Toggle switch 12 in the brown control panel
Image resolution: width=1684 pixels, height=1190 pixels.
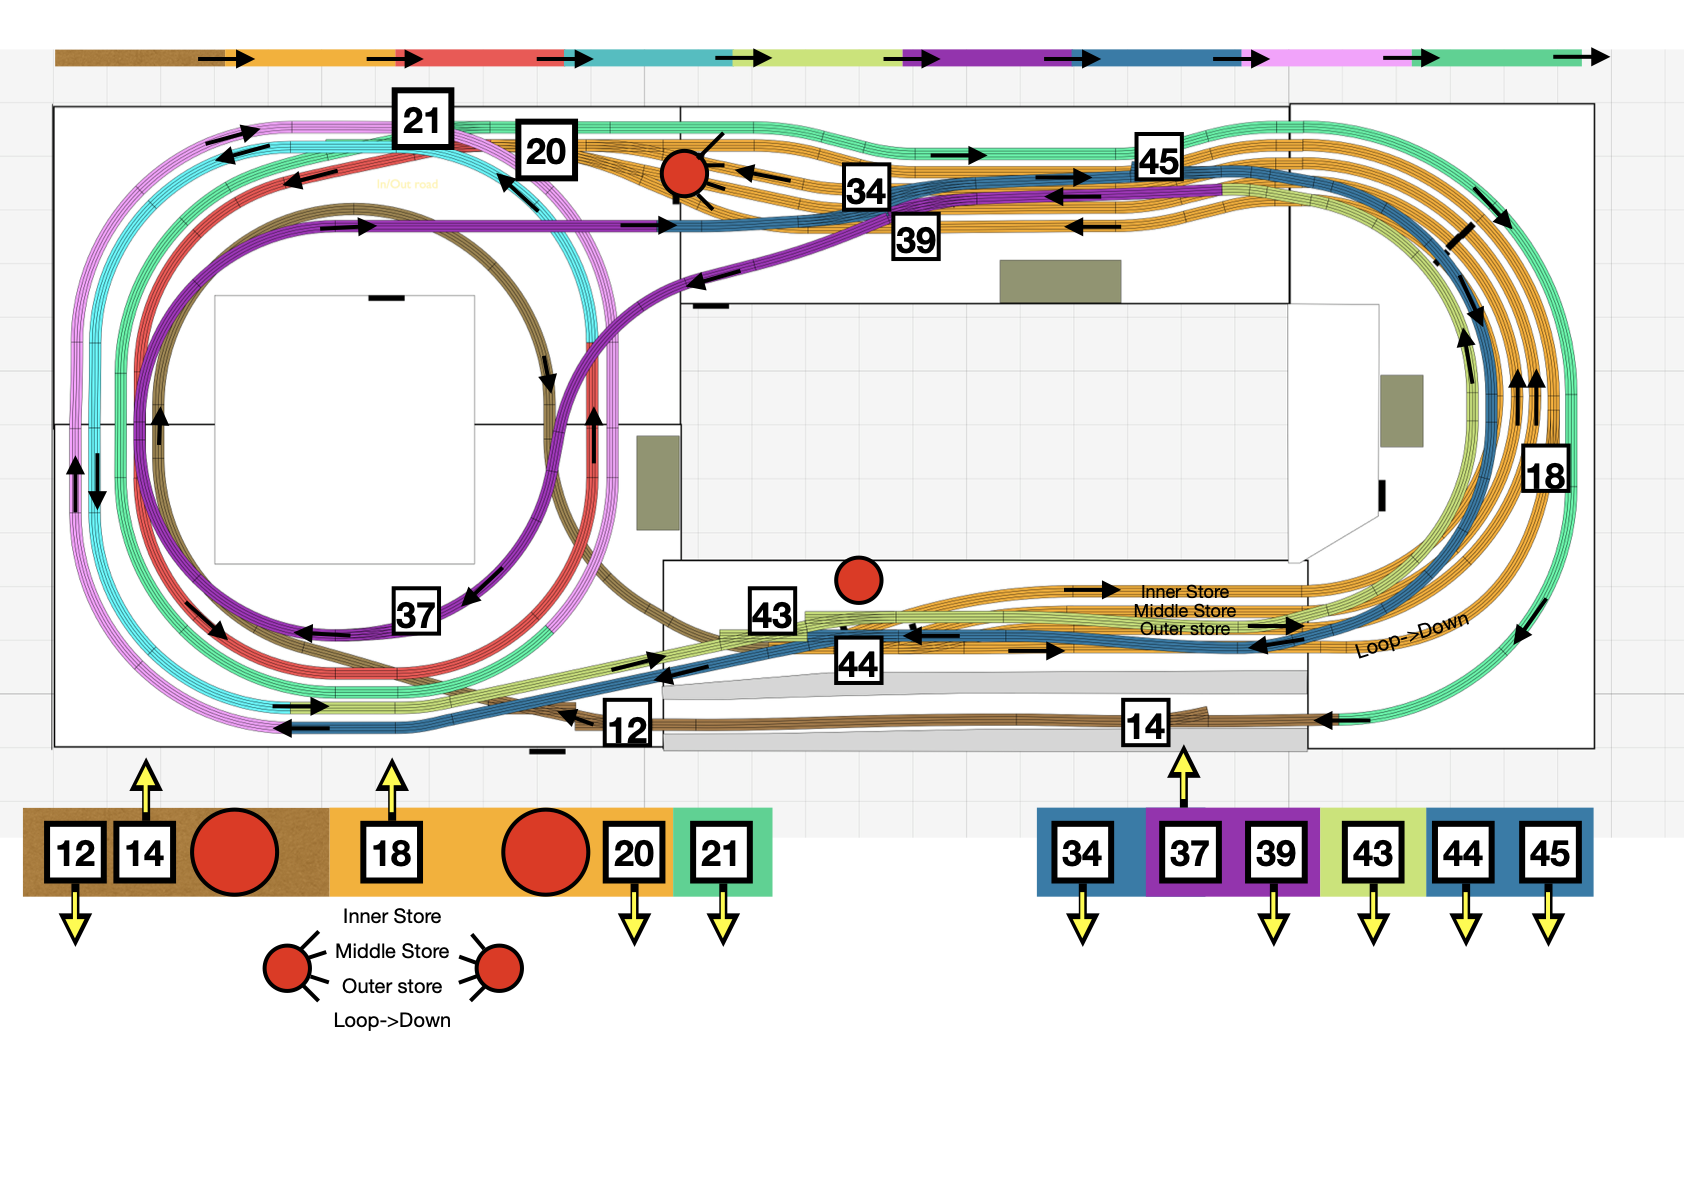76,853
